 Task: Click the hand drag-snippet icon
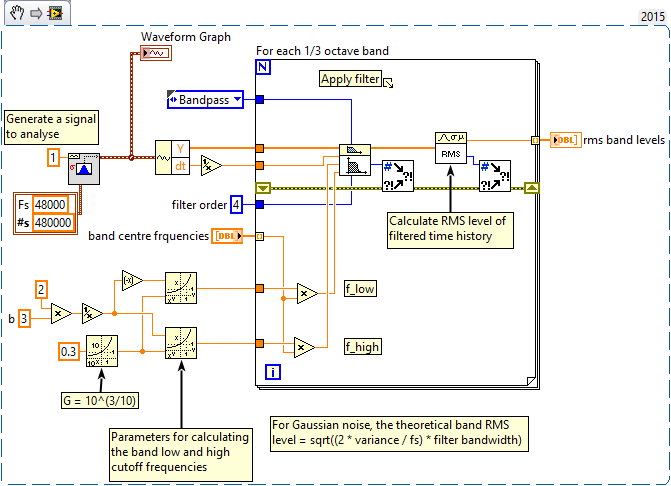(17, 13)
